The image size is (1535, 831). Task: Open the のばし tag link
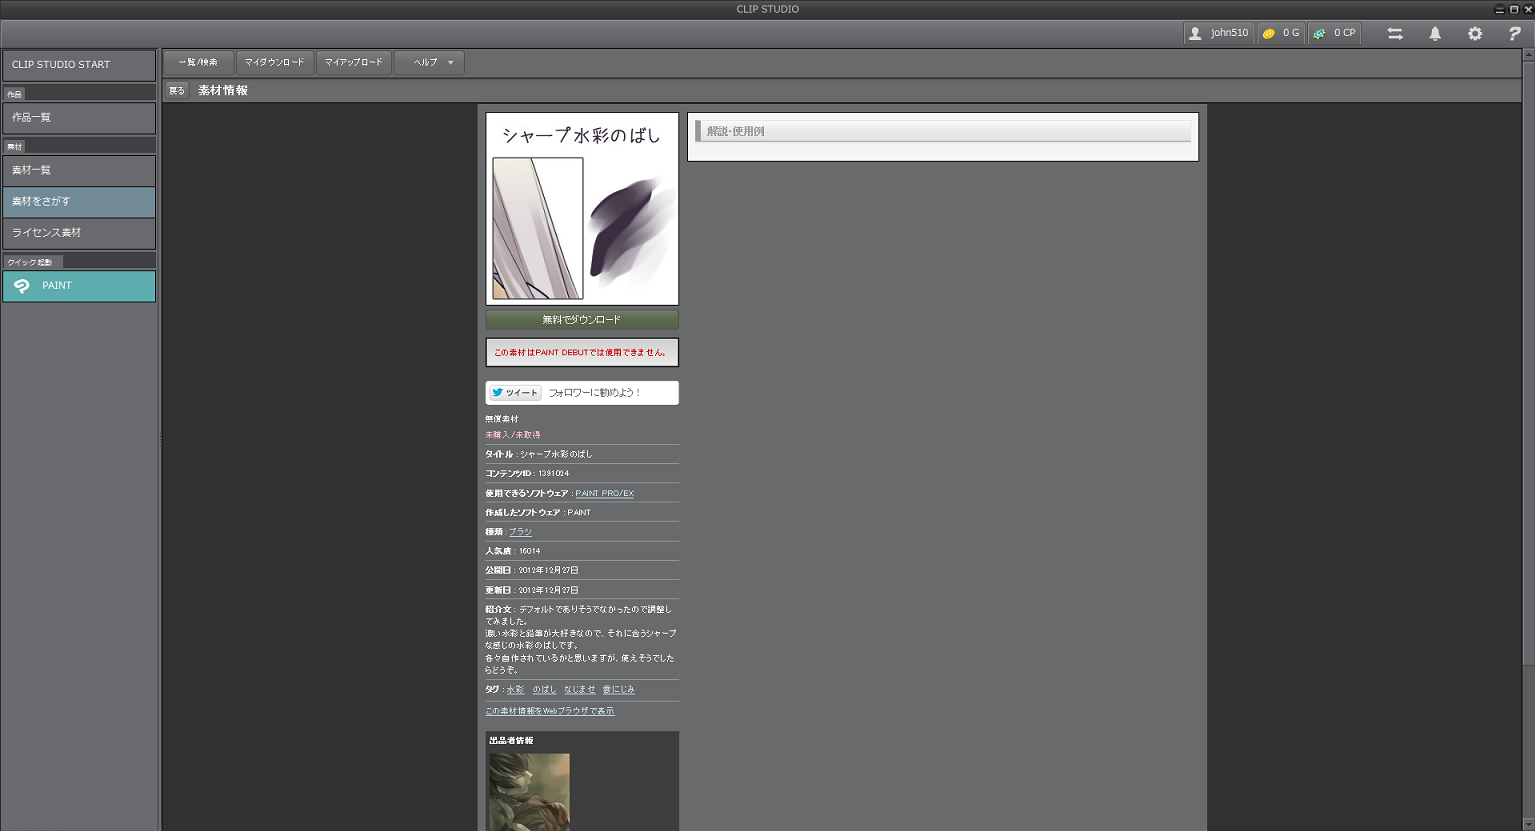click(x=544, y=690)
